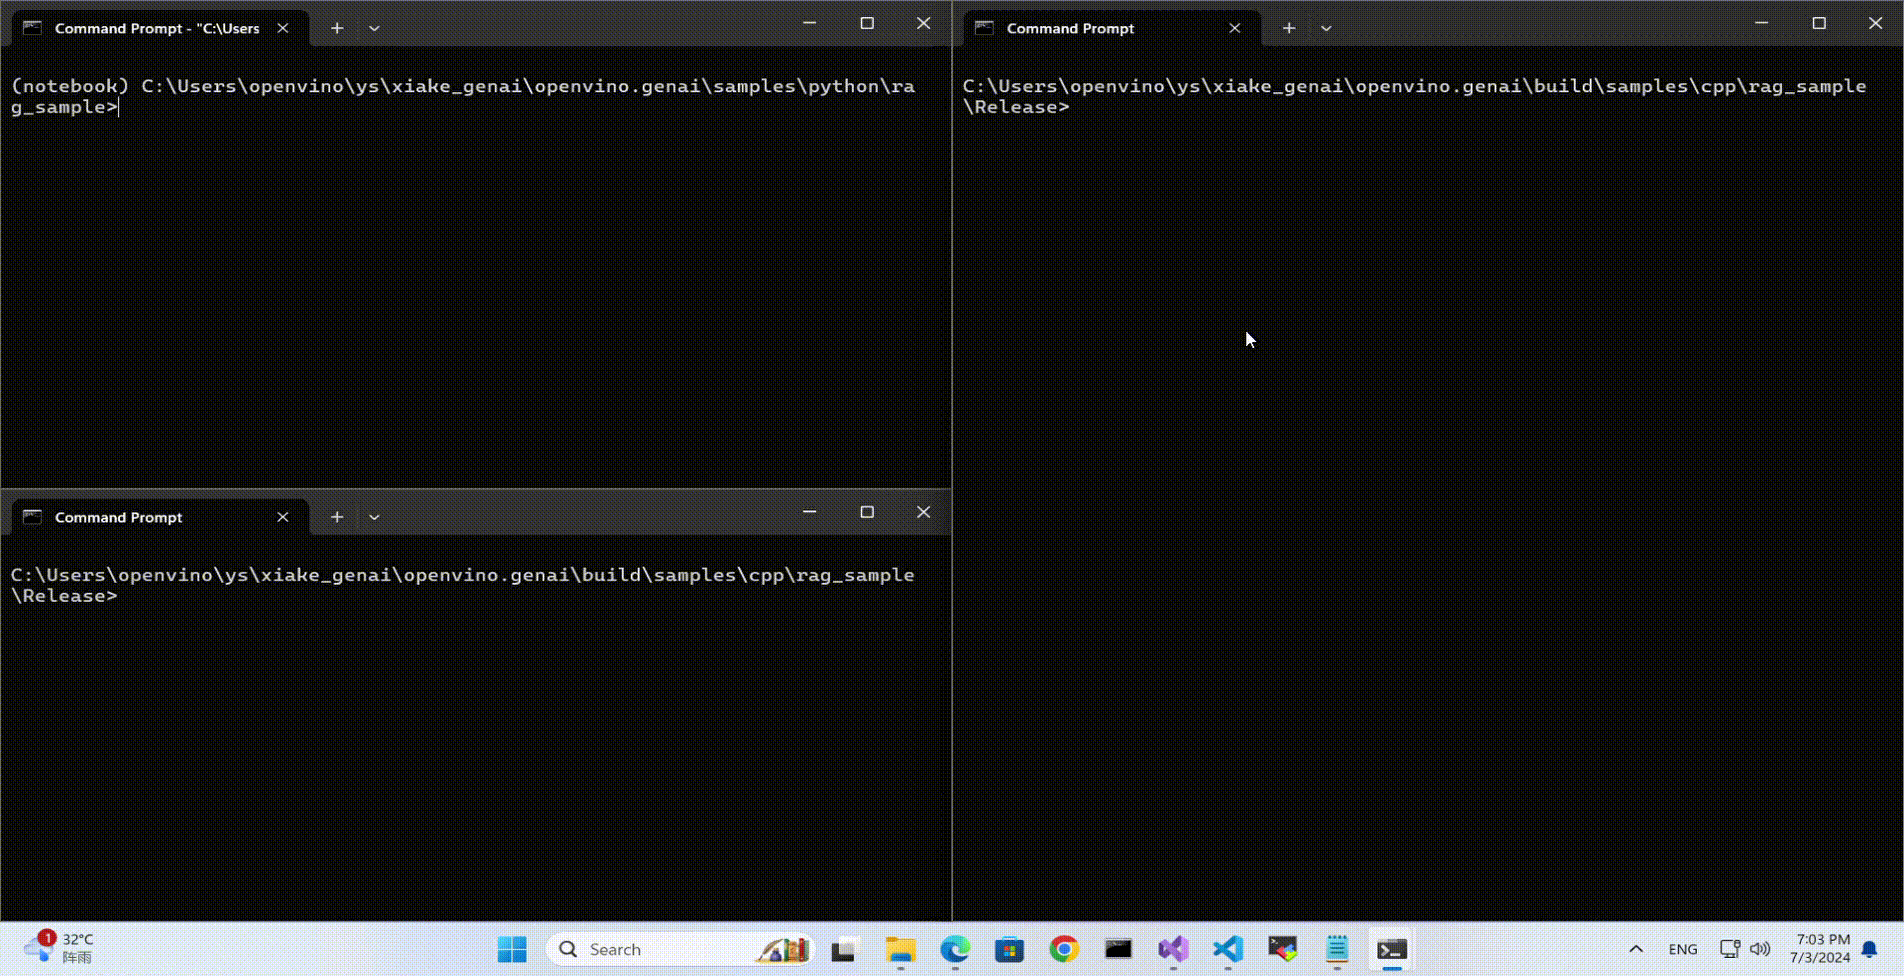This screenshot has height=976, width=1904.
Task: Click the terminal icon on the top-left tab
Action: click(x=32, y=28)
